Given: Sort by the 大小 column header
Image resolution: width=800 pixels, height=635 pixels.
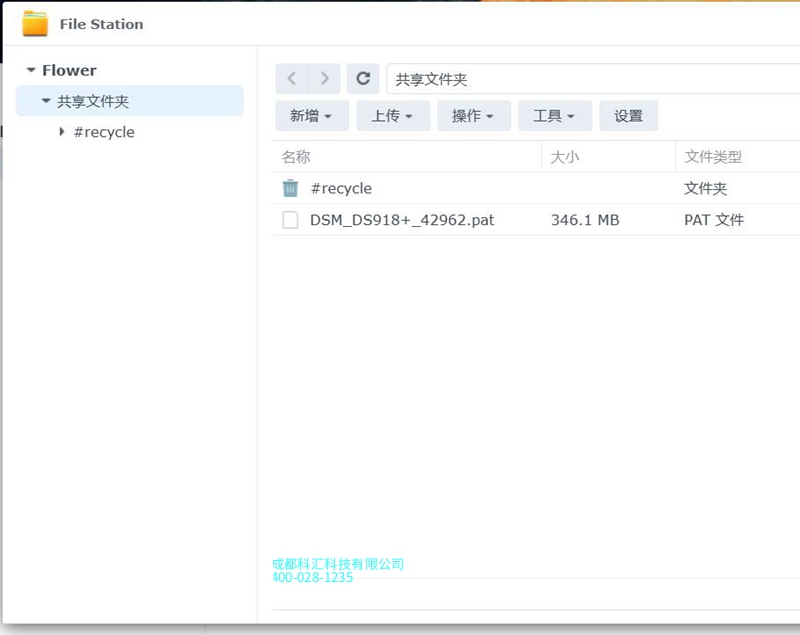Looking at the screenshot, I should (608, 157).
